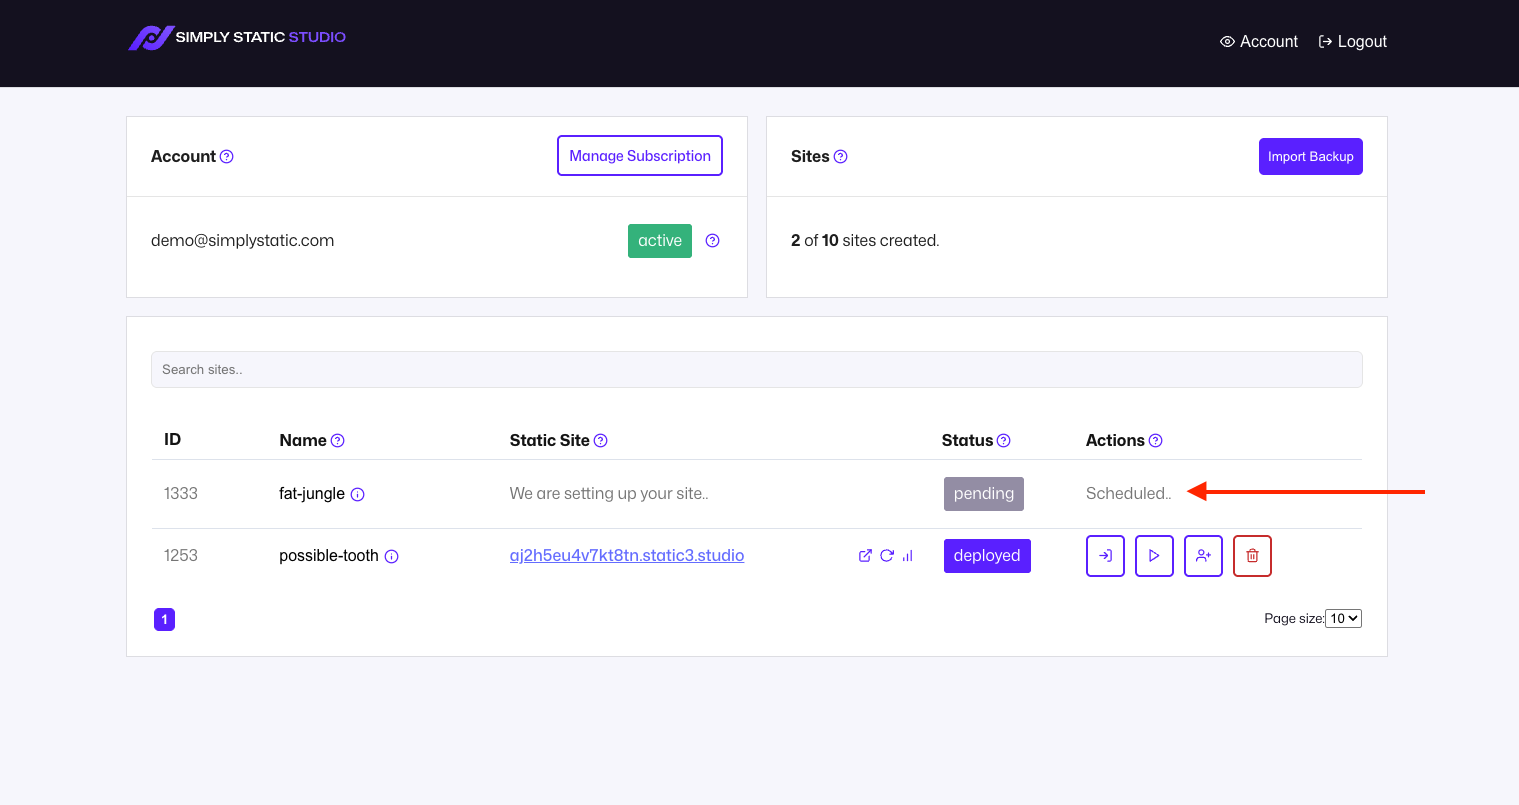Image resolution: width=1519 pixels, height=805 pixels.
Task: Click the Actions column header text
Action: 1115,441
